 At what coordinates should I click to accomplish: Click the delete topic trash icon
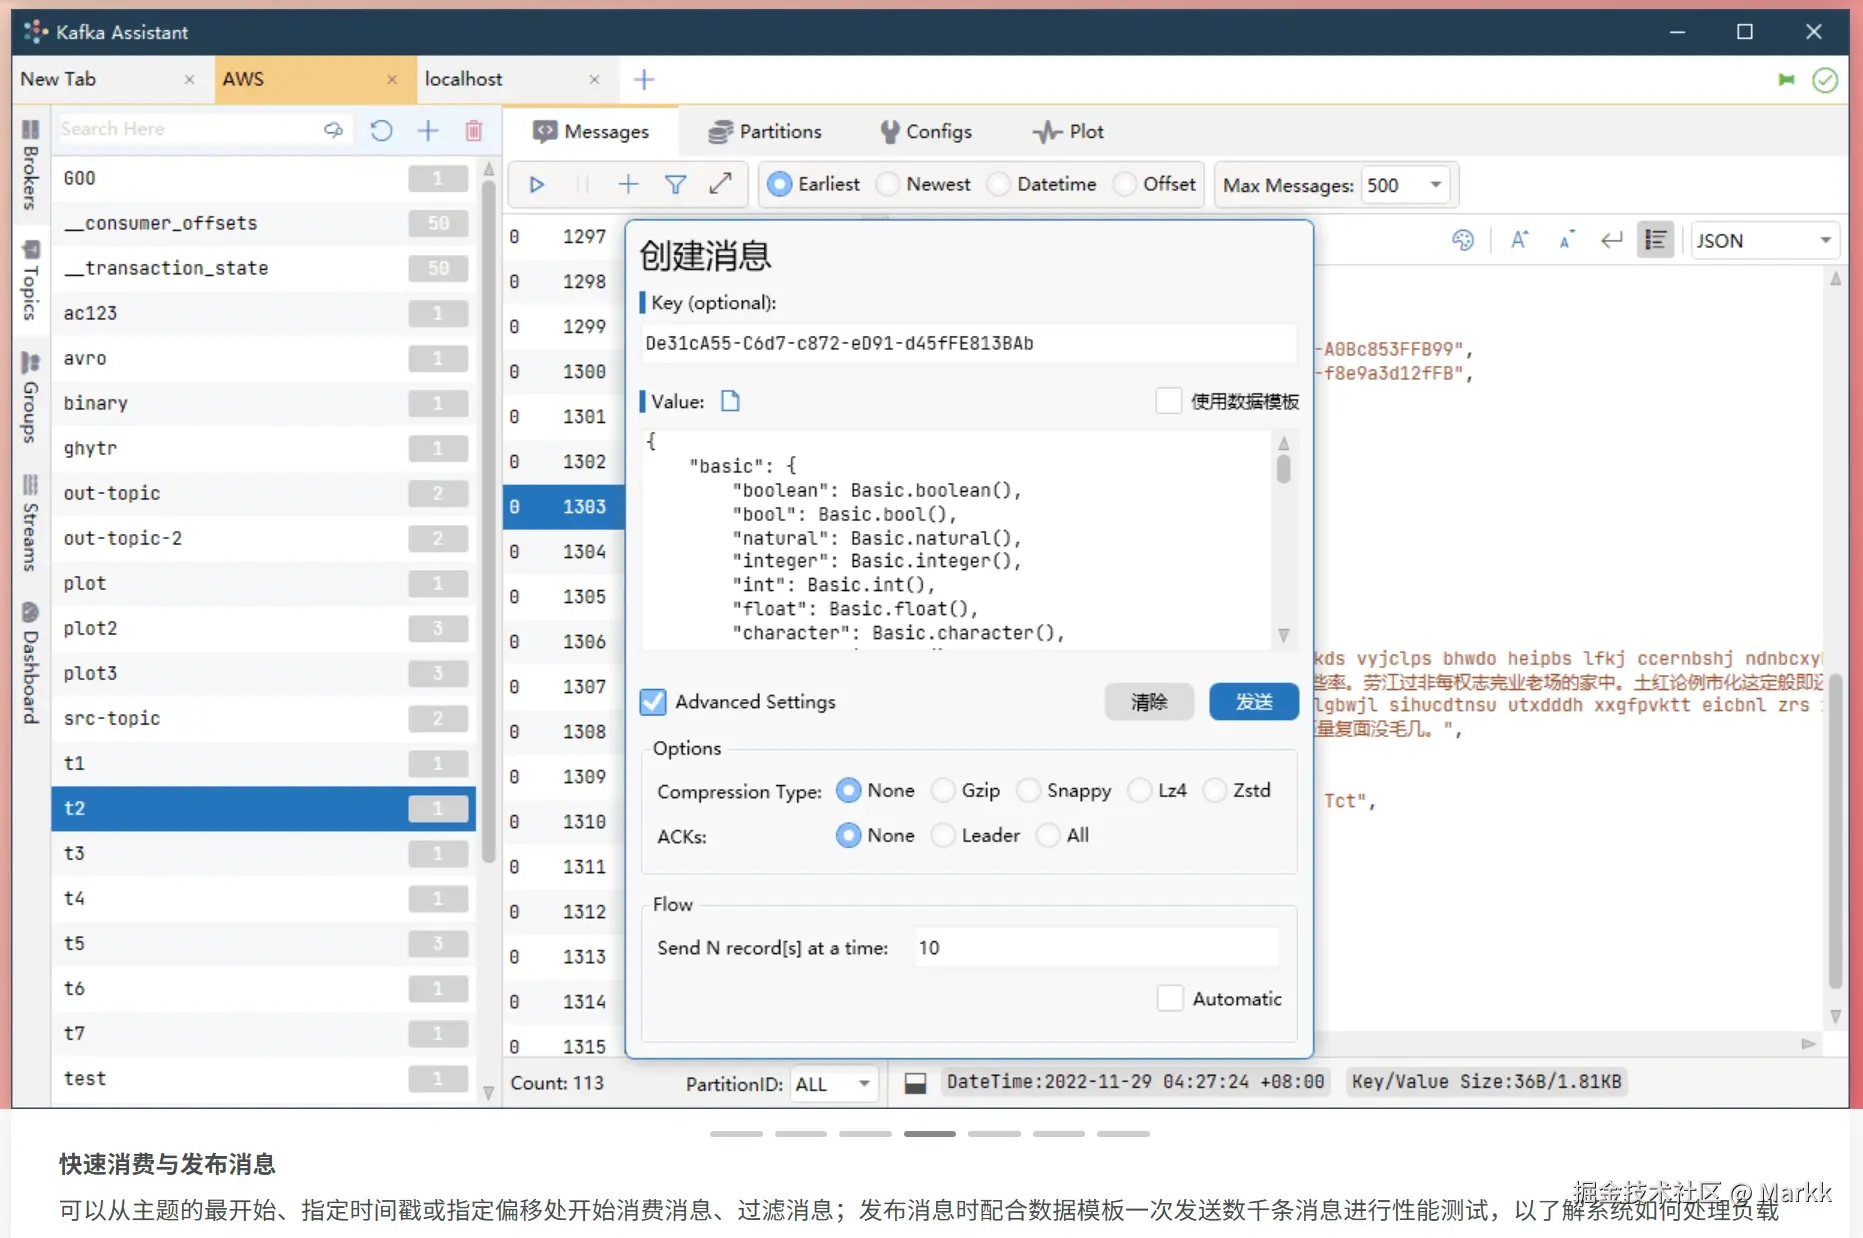coord(474,130)
